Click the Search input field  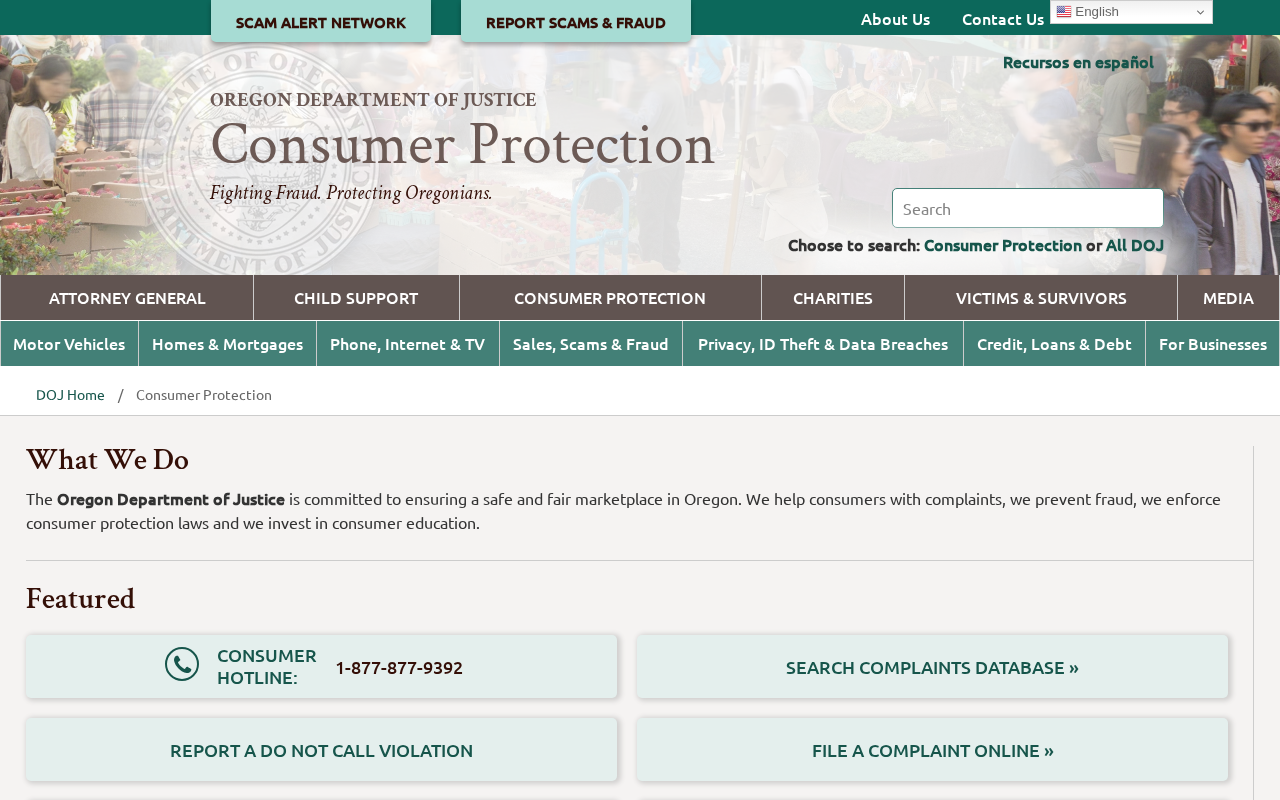(1028, 208)
